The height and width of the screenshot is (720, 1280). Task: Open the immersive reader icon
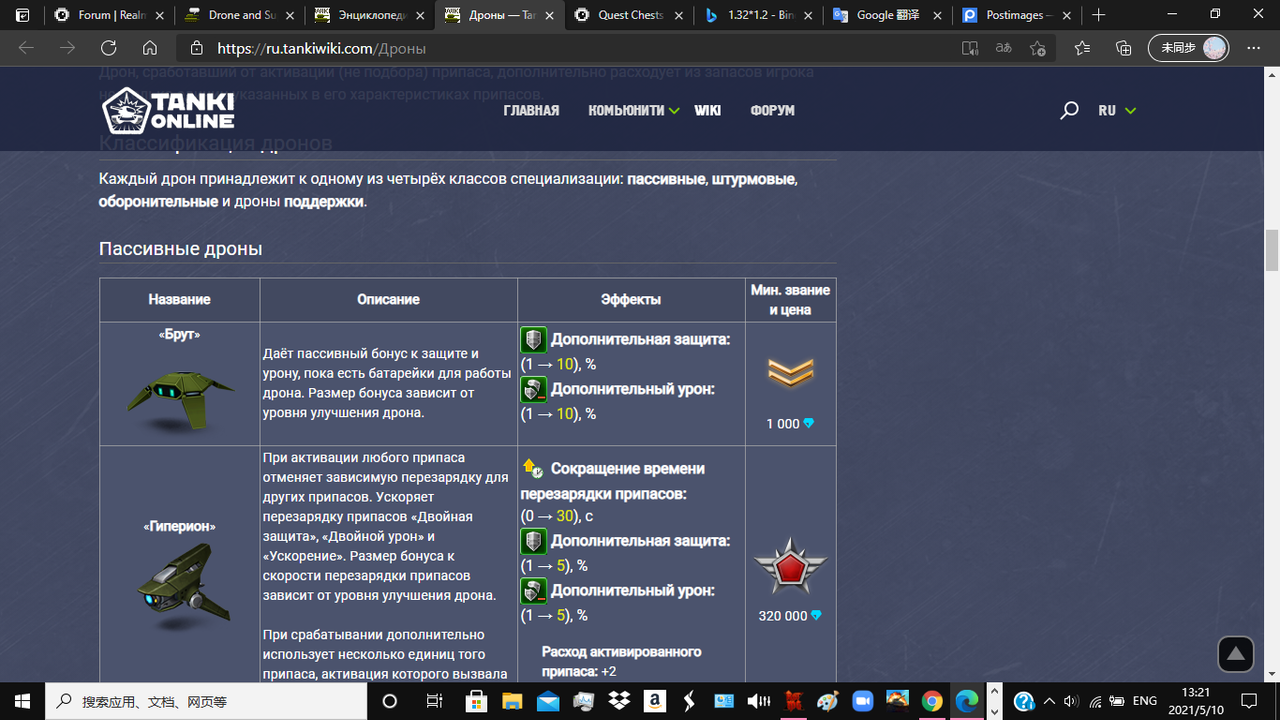[969, 48]
